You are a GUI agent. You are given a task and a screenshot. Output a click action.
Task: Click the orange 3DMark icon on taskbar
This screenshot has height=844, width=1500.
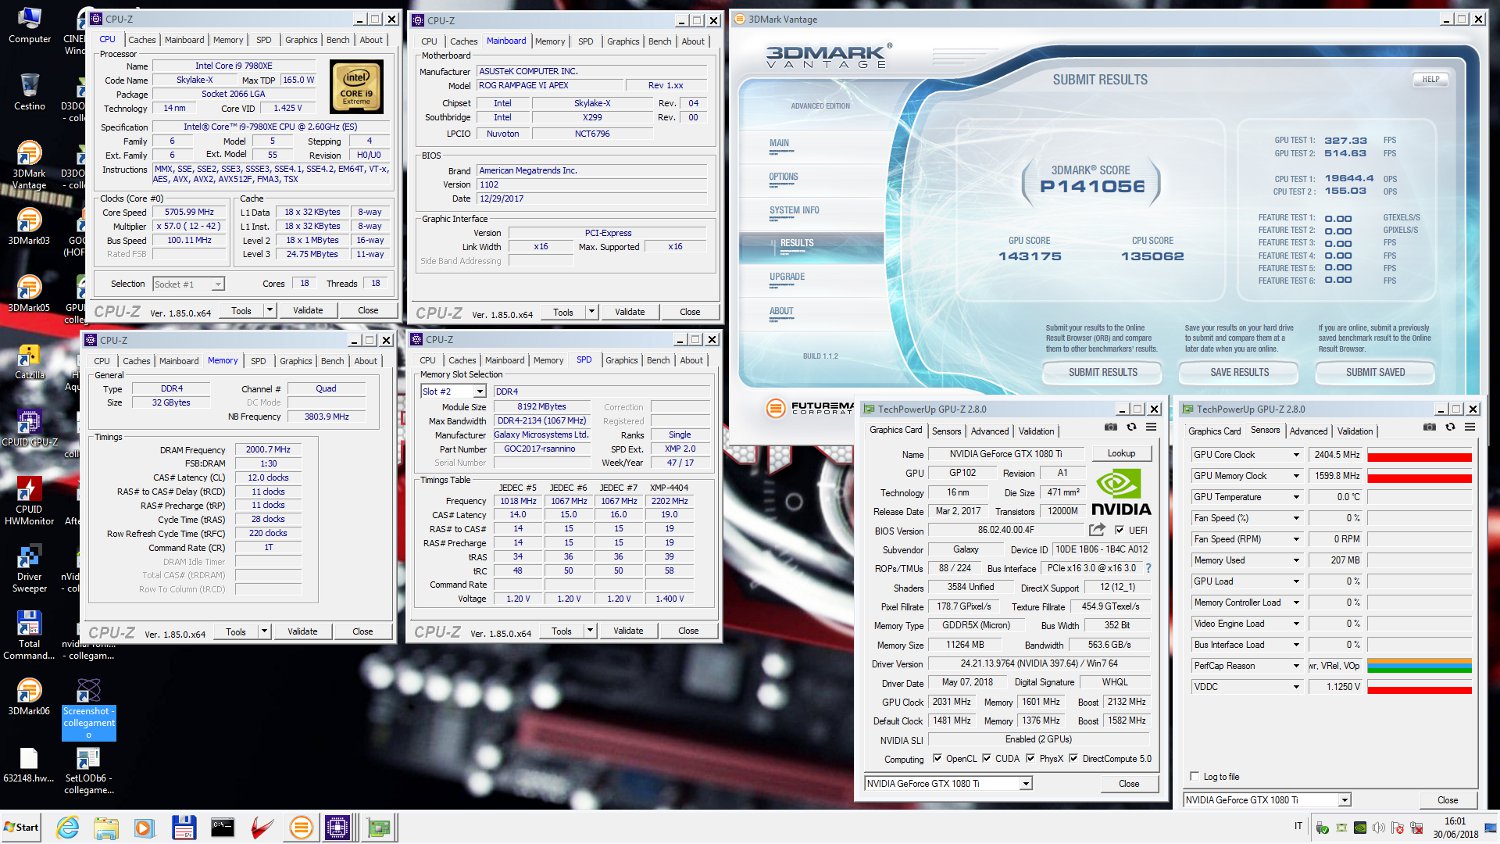coord(300,828)
